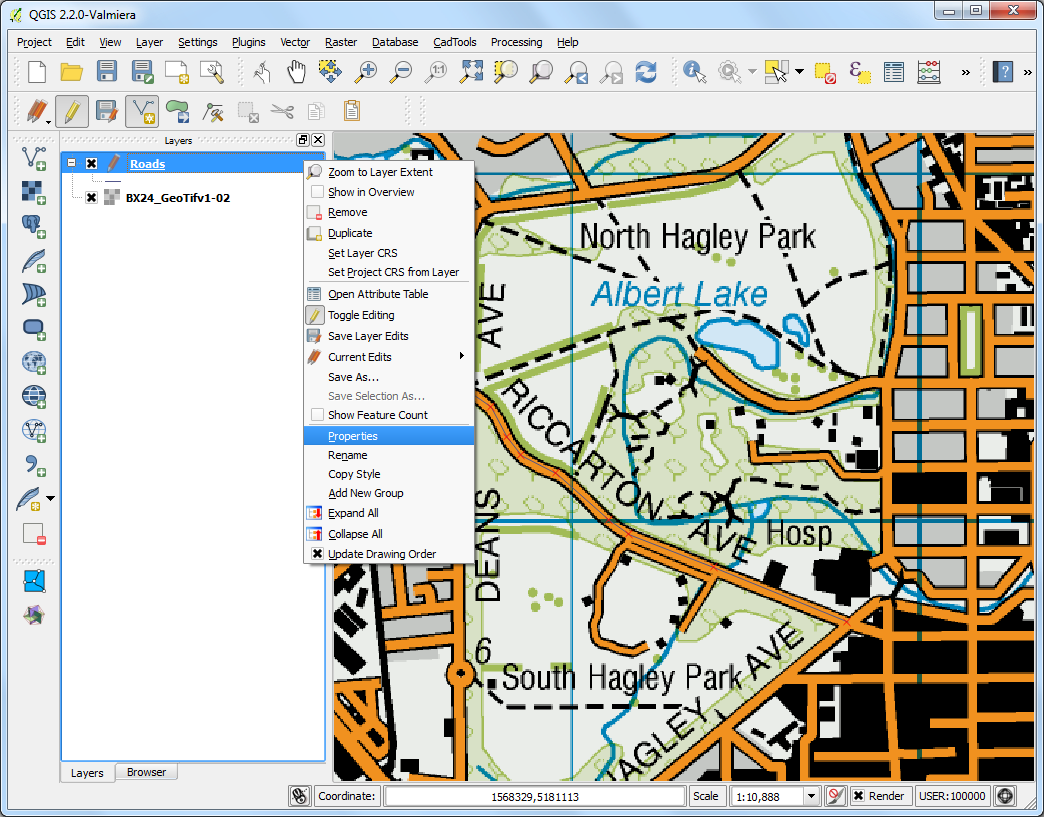This screenshot has height=817, width=1044.
Task: Toggle visibility of the Roads layer
Action: point(91,164)
